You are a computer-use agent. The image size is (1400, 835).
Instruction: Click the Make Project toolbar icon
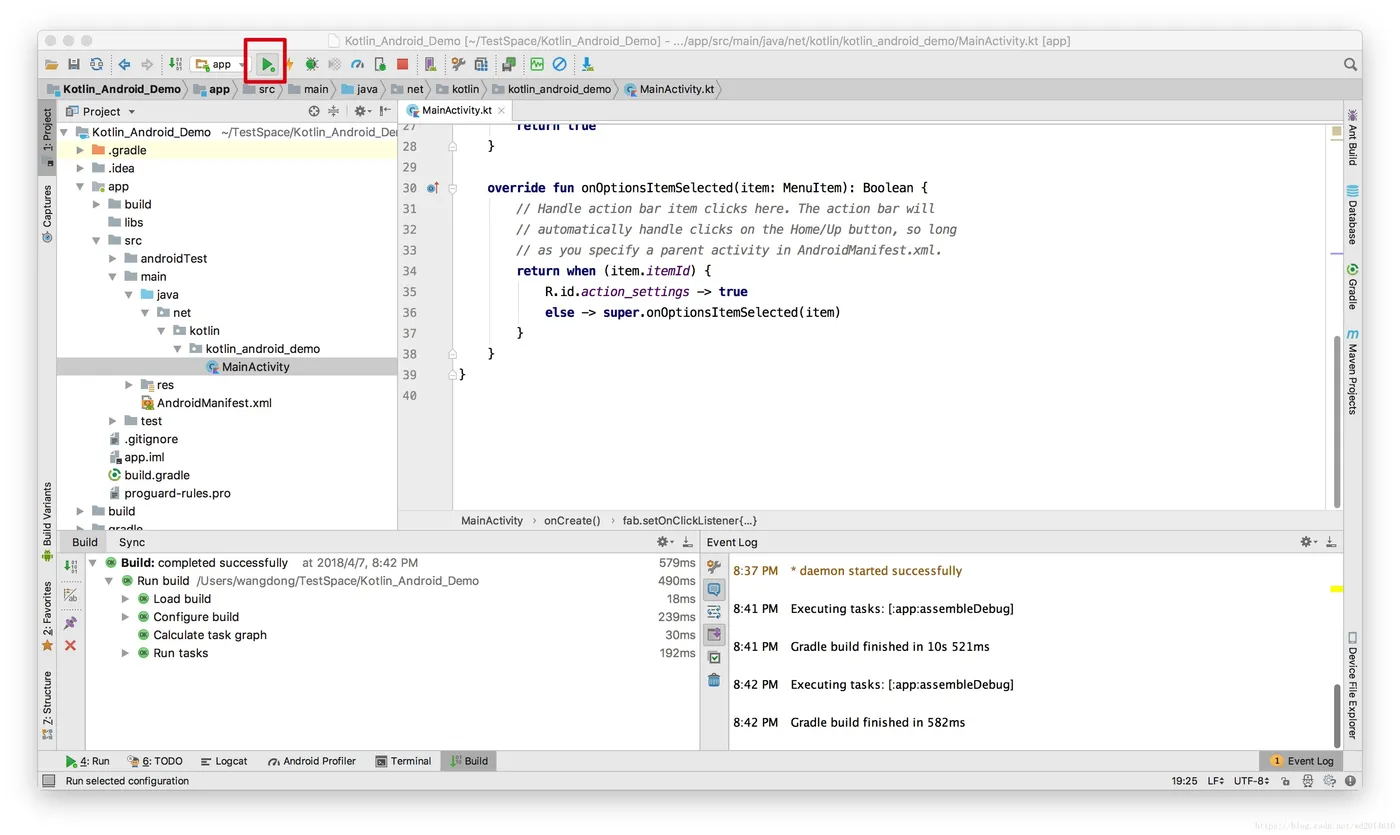175,64
